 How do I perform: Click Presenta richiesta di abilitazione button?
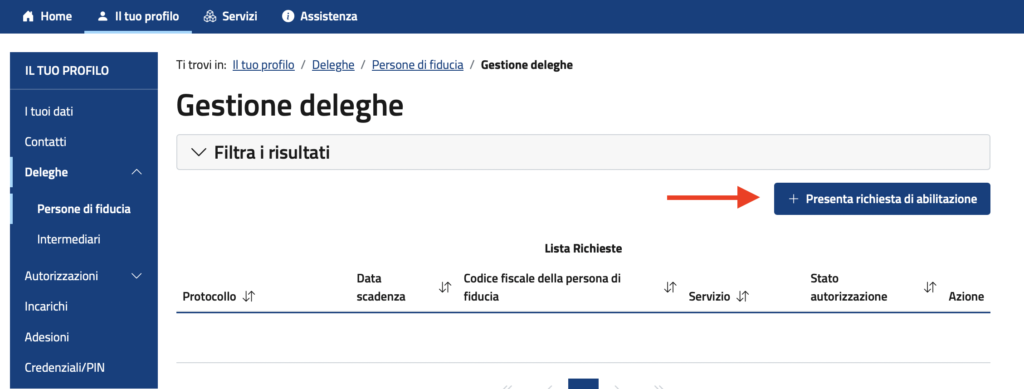(x=882, y=199)
